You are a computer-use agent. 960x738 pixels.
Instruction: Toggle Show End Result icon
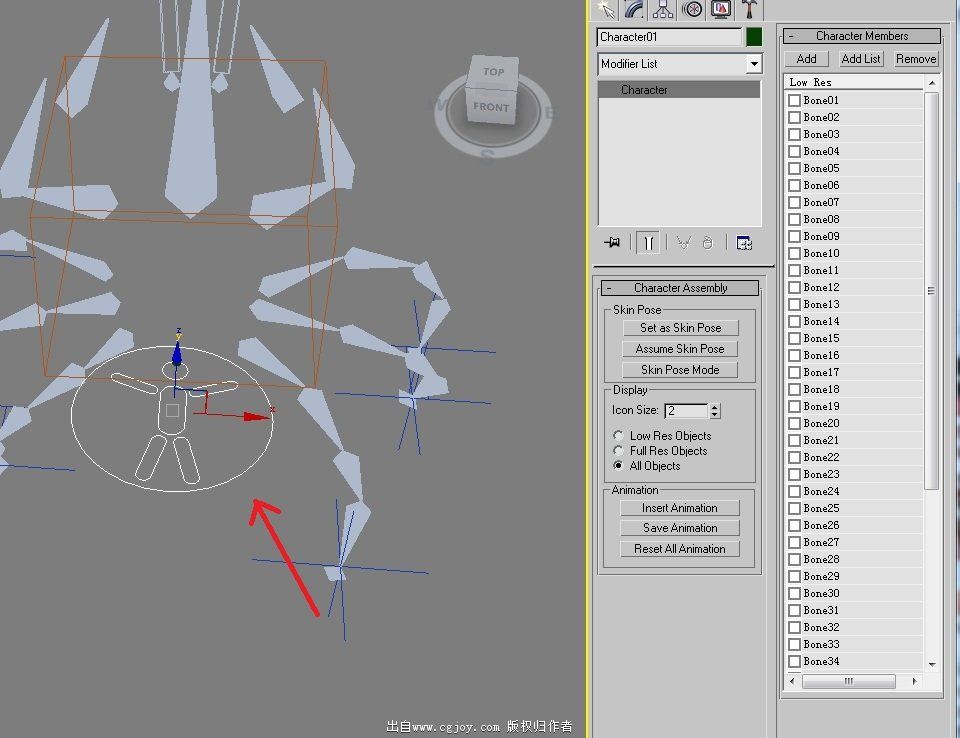click(x=648, y=243)
